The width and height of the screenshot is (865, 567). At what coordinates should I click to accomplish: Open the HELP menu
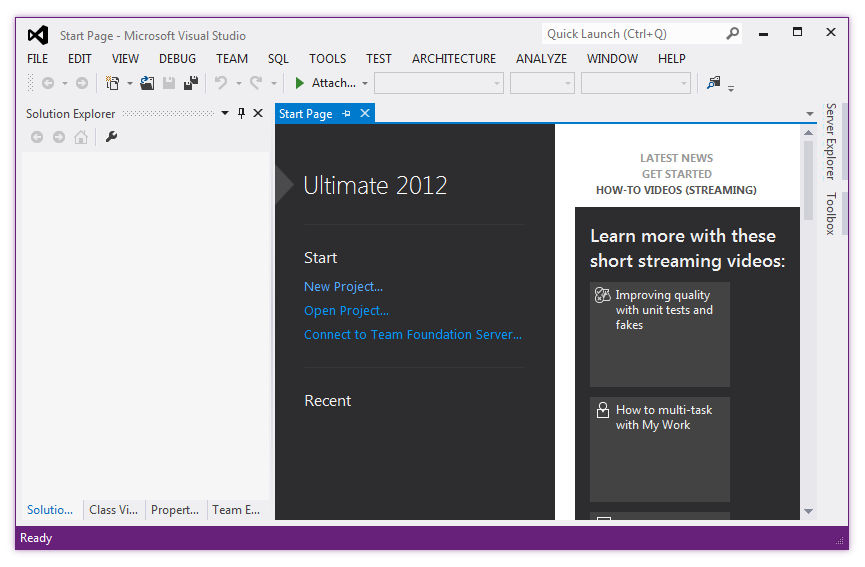[x=671, y=58]
